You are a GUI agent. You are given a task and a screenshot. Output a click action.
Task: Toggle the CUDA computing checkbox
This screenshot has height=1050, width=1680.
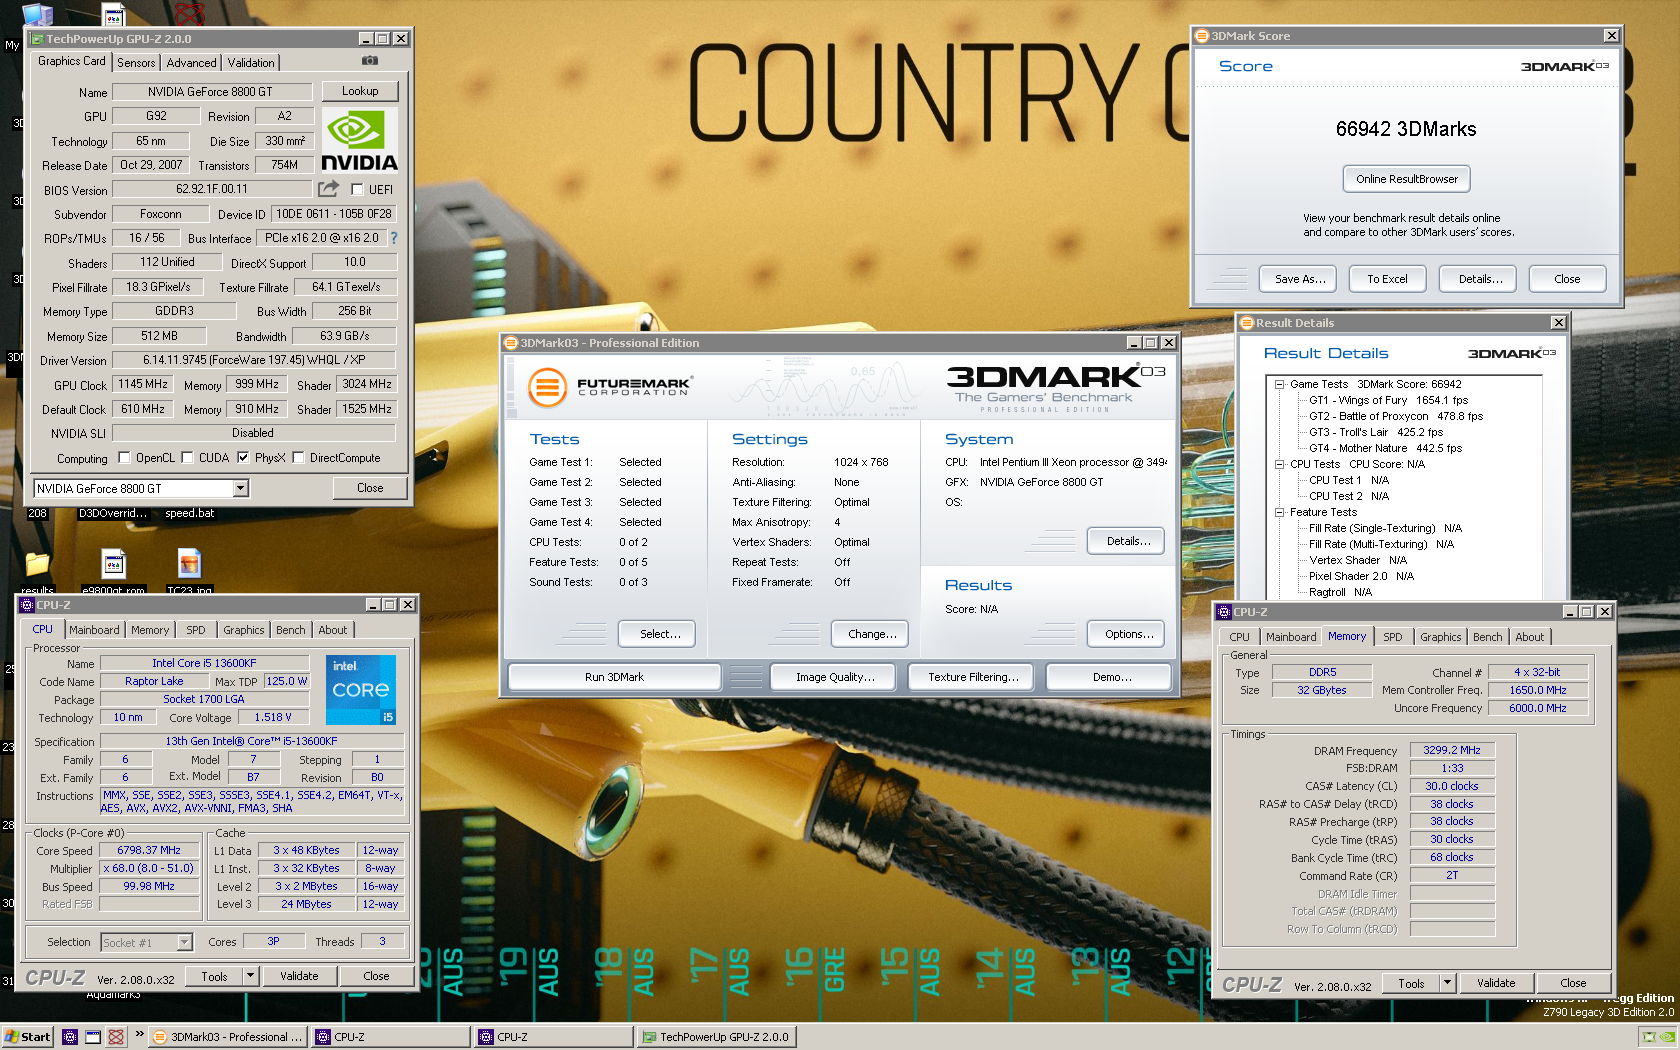click(x=187, y=458)
